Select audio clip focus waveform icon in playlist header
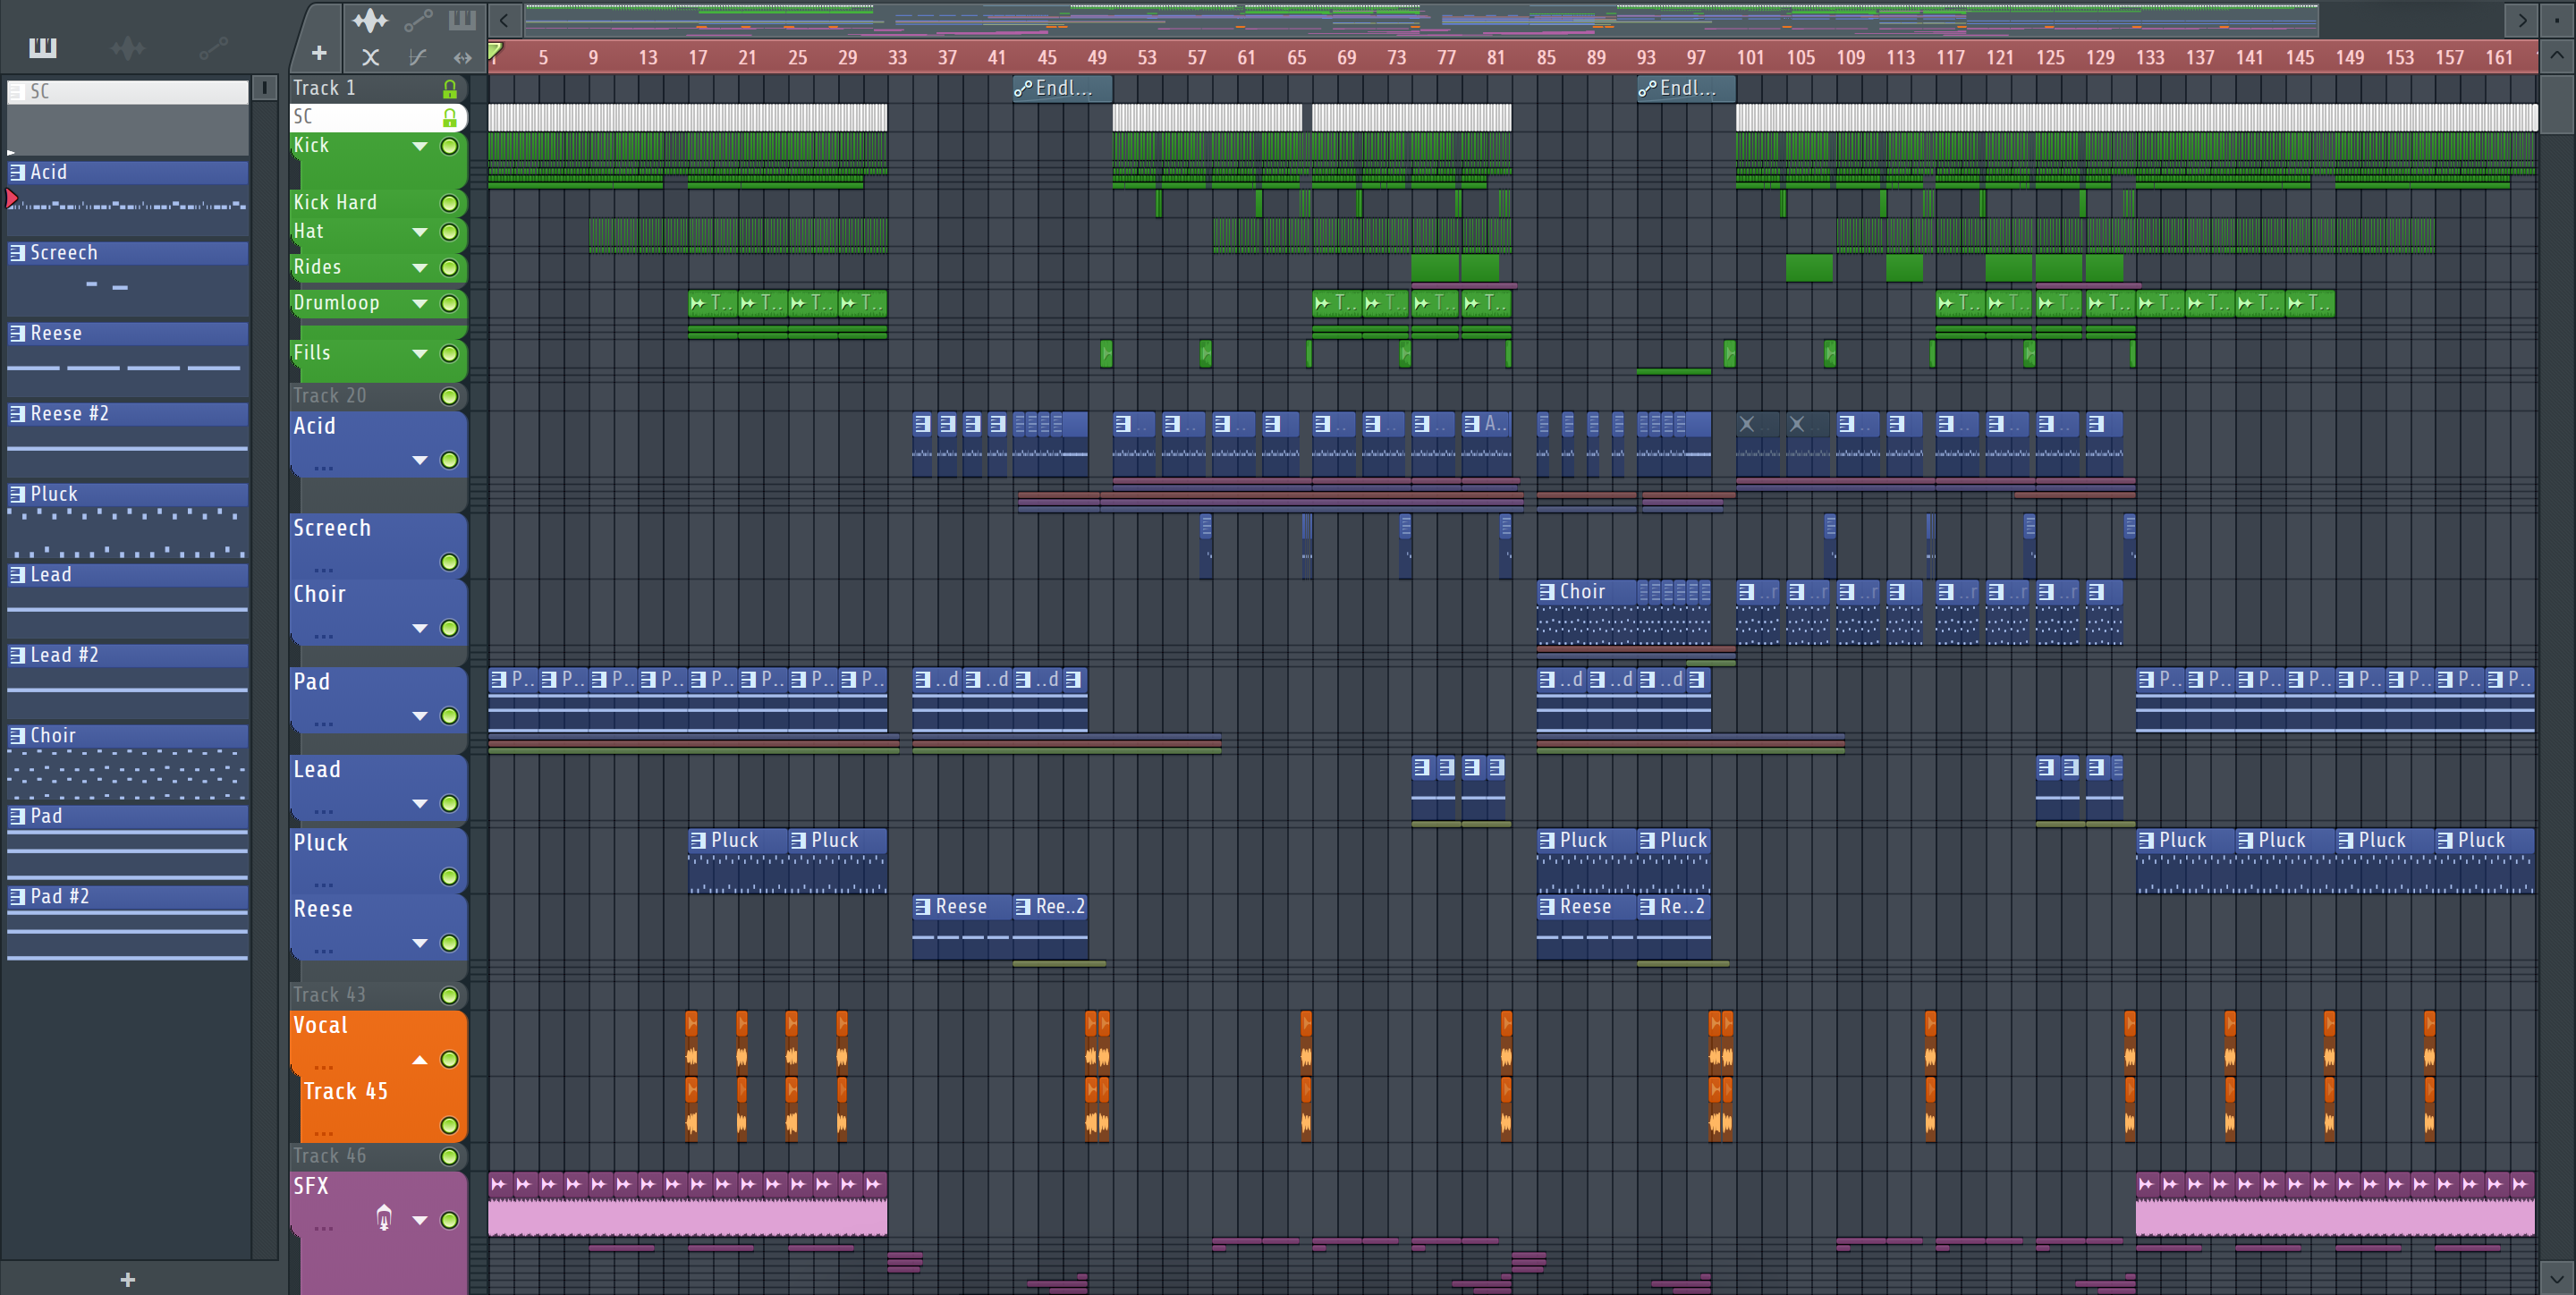 click(x=369, y=20)
